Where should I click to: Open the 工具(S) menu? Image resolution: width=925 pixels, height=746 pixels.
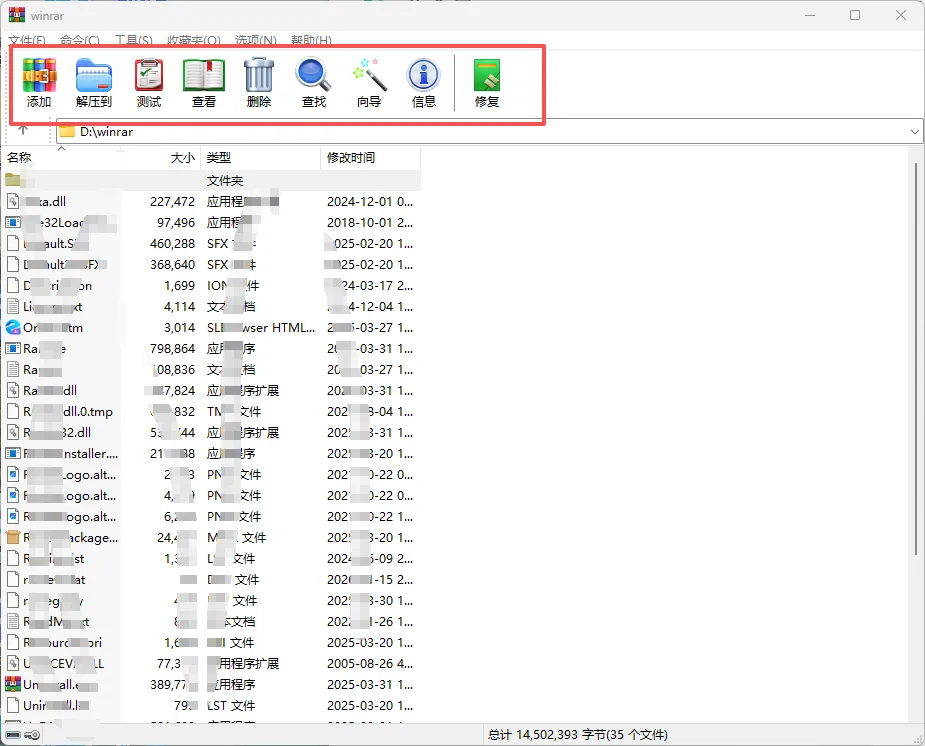[x=133, y=40]
